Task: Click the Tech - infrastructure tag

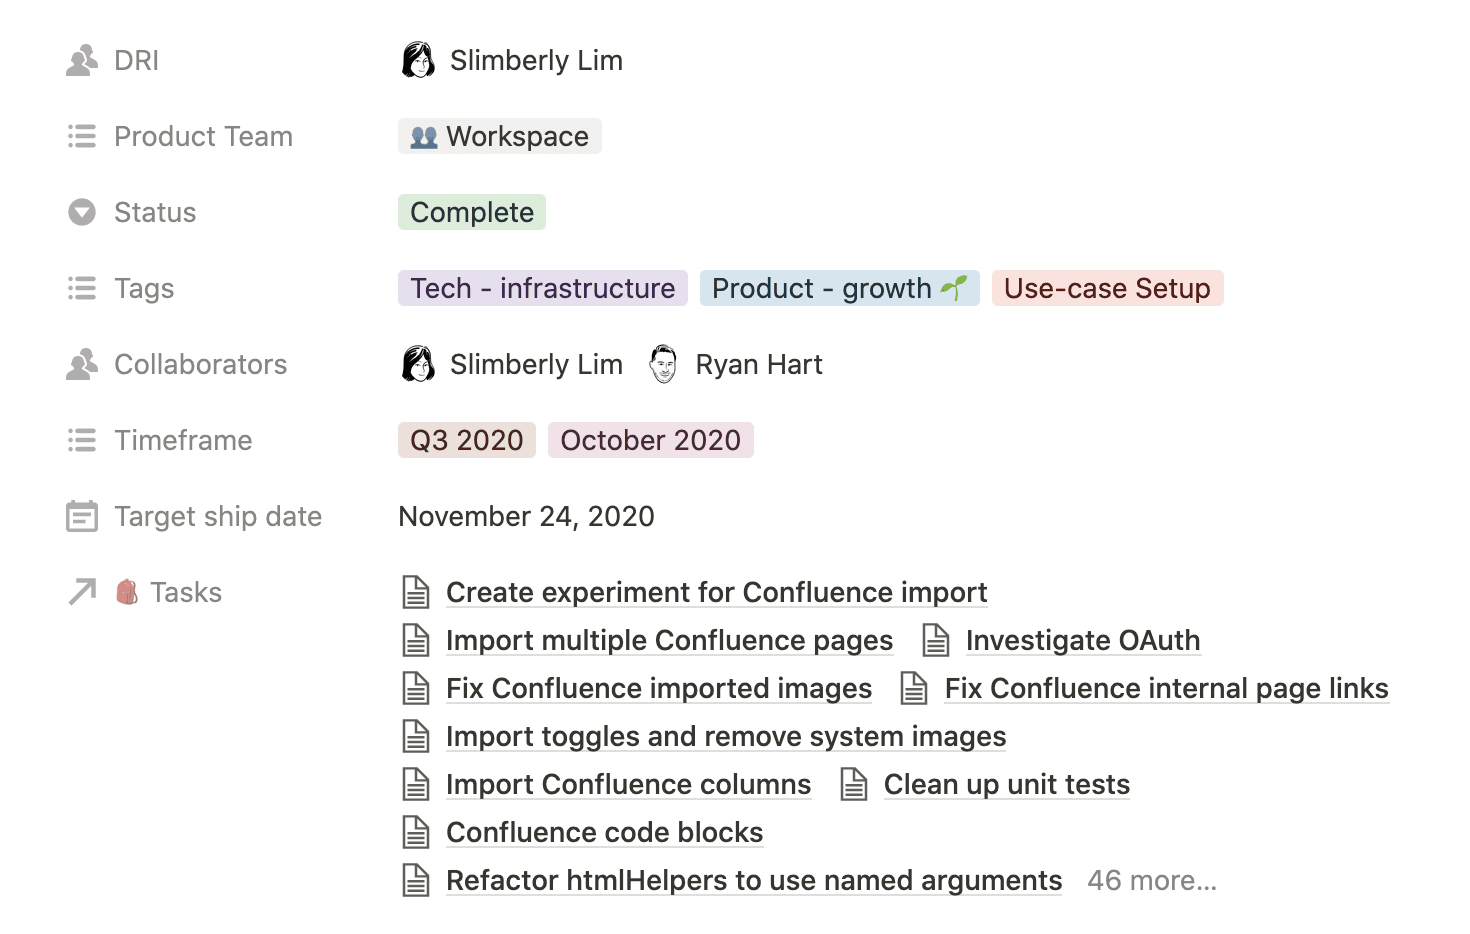Action: 542,288
